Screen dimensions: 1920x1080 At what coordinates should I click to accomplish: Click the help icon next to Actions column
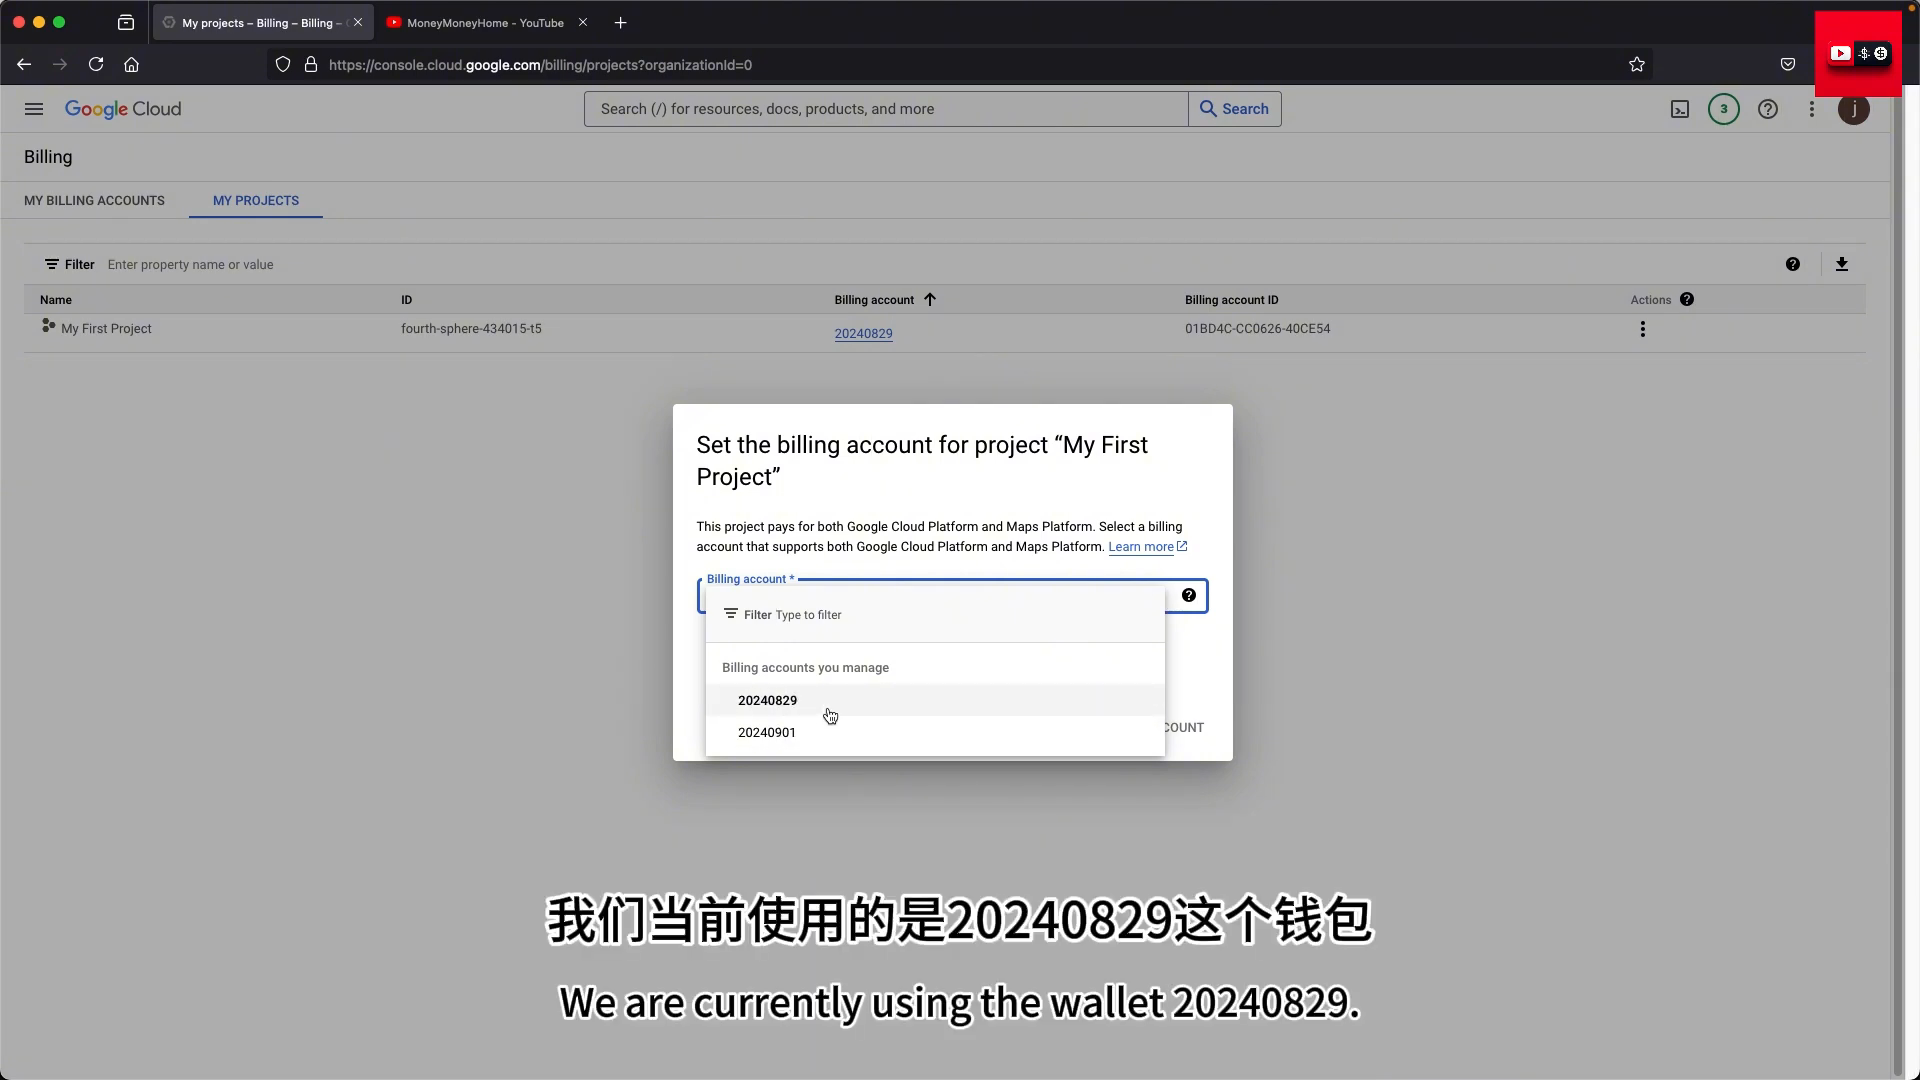(1687, 299)
